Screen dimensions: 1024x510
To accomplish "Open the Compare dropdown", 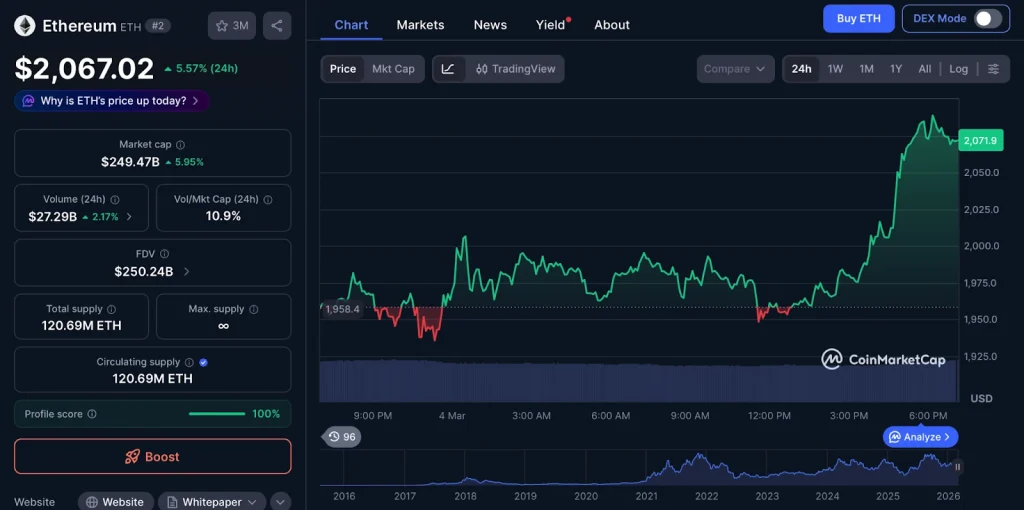I will 735,69.
